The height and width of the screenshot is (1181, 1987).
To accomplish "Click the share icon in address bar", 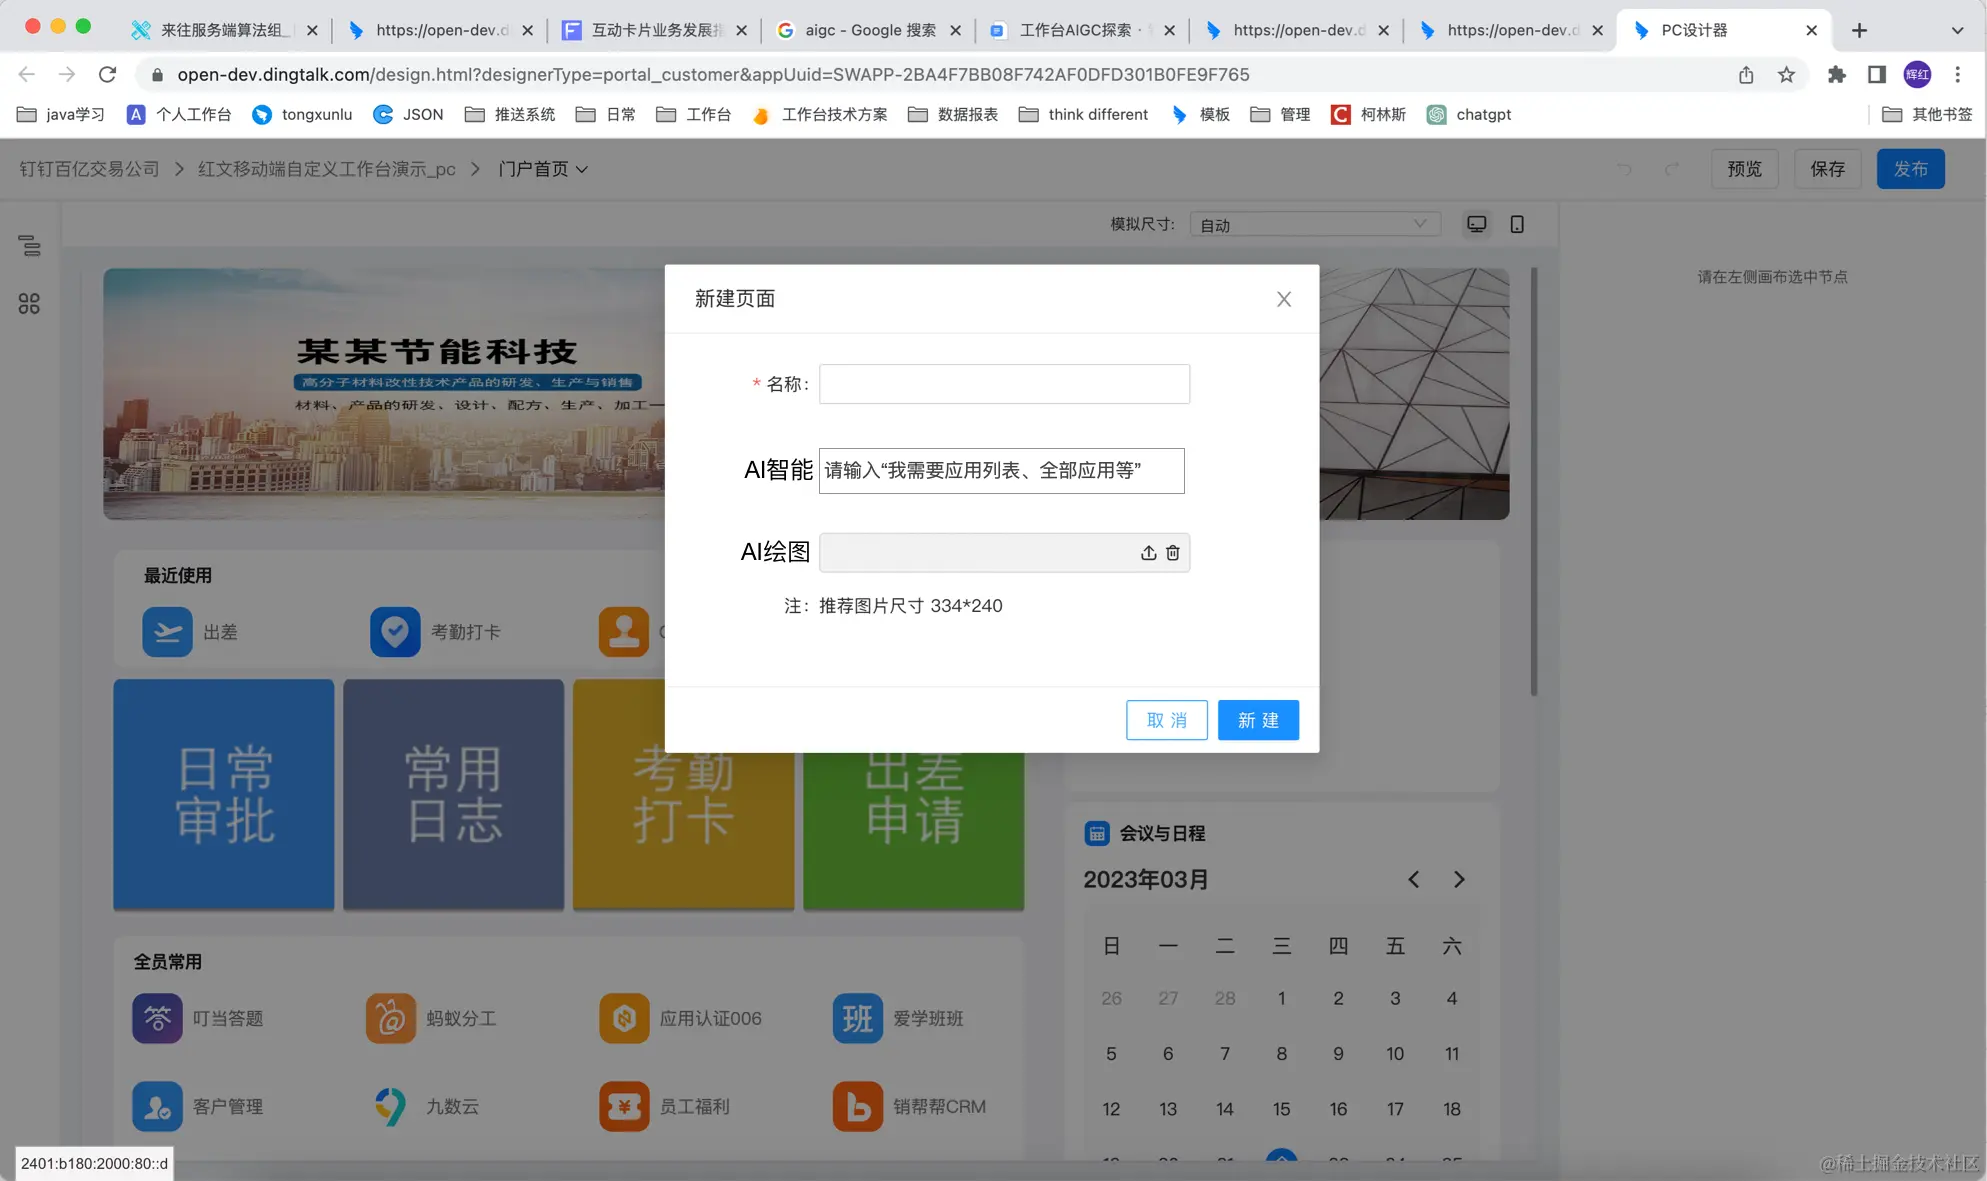I will coord(1746,74).
